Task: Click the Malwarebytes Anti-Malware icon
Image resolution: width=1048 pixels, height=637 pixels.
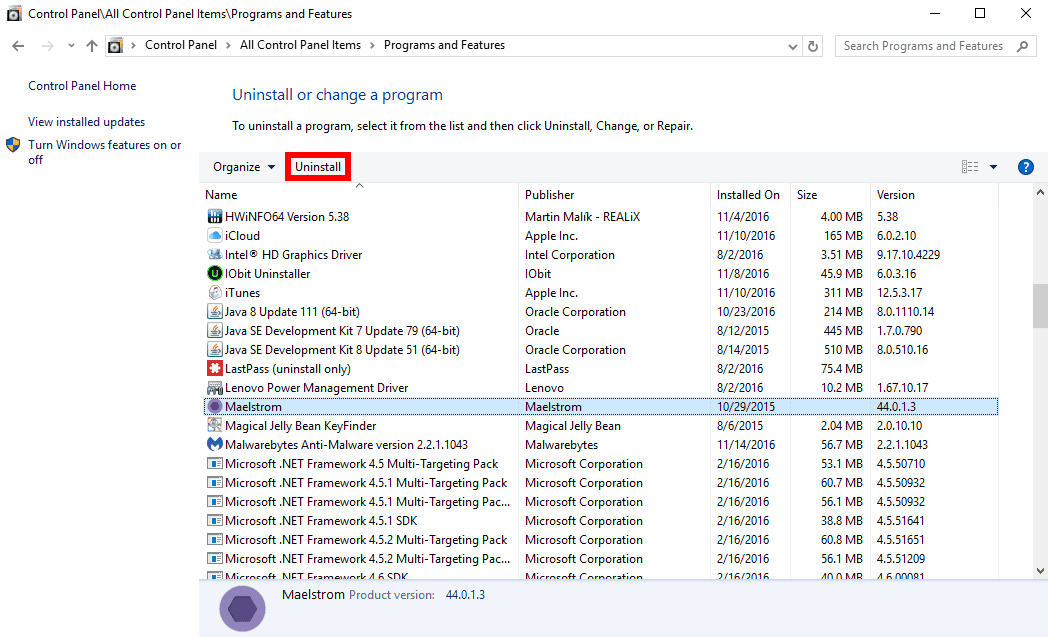Action: (x=215, y=444)
